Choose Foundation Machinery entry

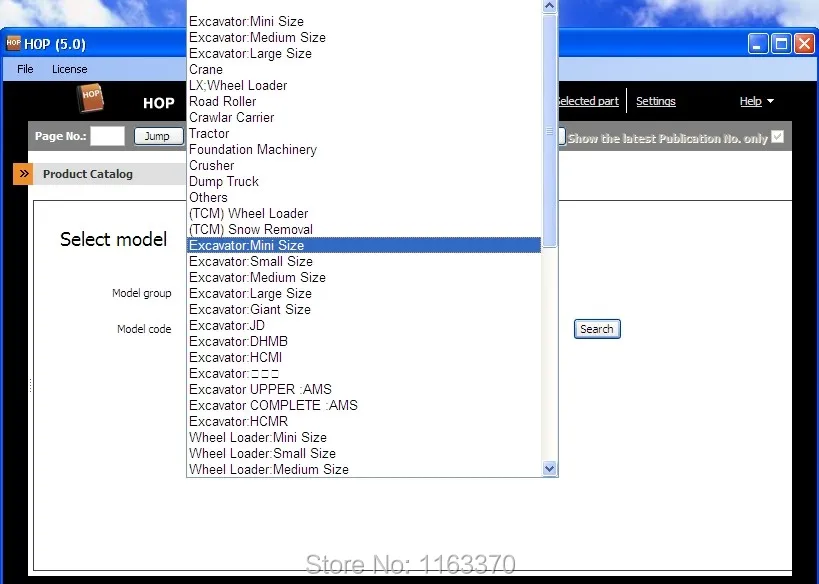[364, 149]
